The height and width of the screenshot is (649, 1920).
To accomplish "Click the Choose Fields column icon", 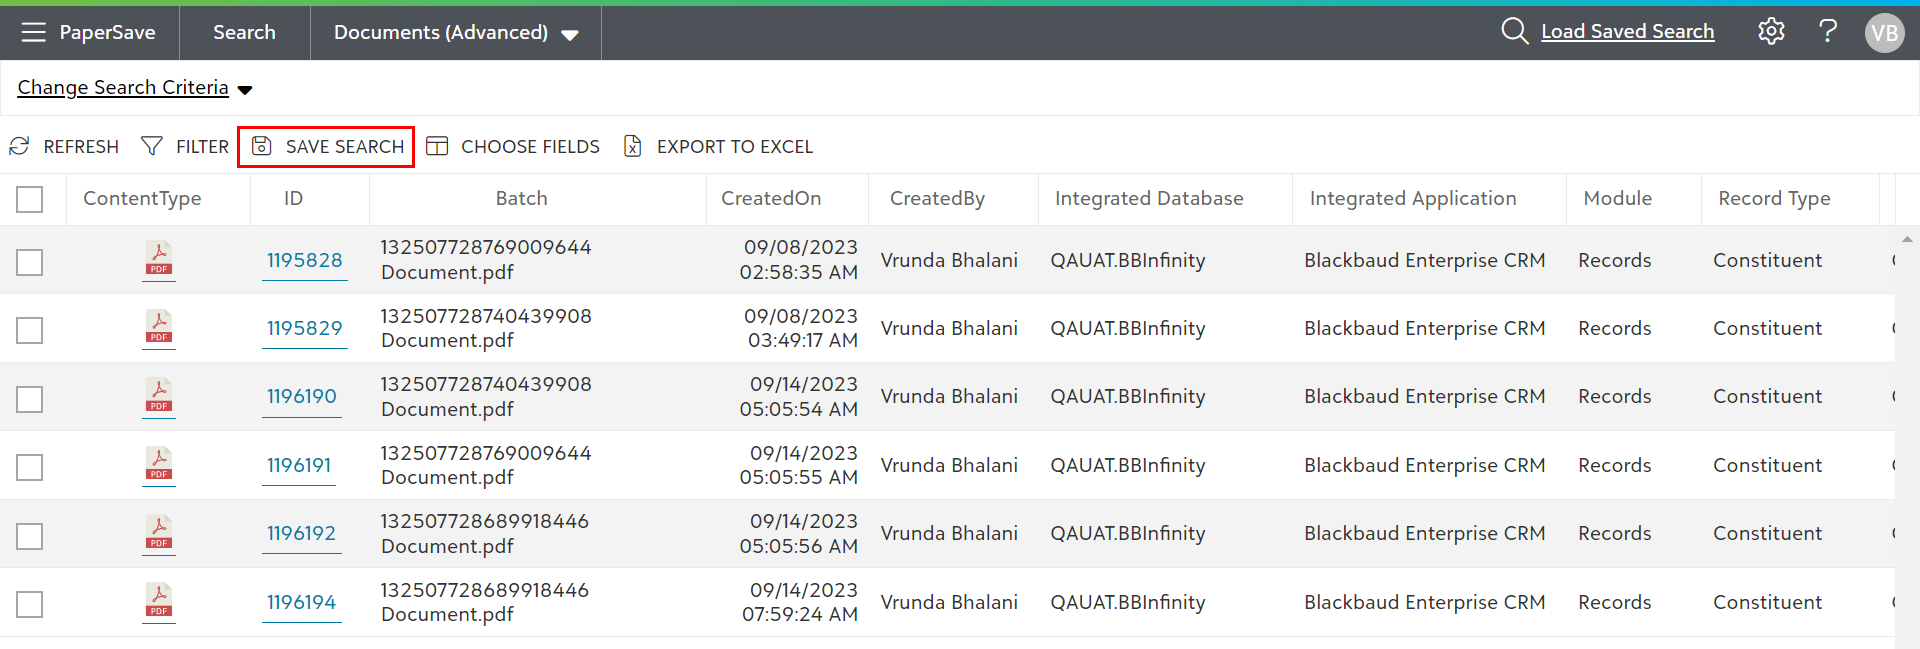I will [437, 147].
